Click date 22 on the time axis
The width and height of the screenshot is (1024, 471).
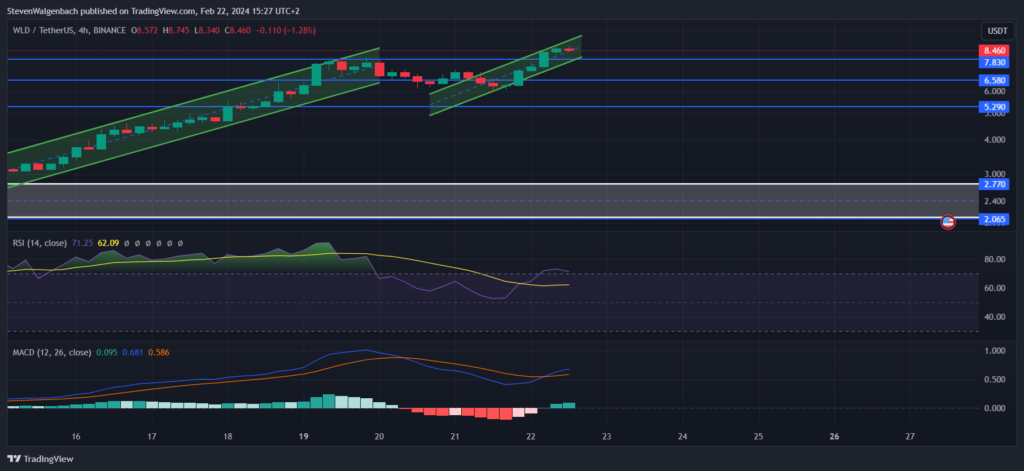pos(531,437)
